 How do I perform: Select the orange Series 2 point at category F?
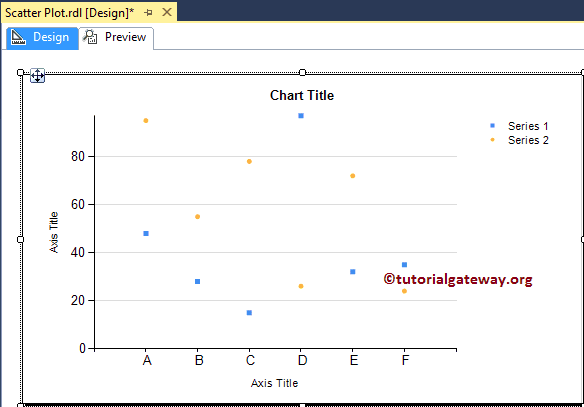404,291
